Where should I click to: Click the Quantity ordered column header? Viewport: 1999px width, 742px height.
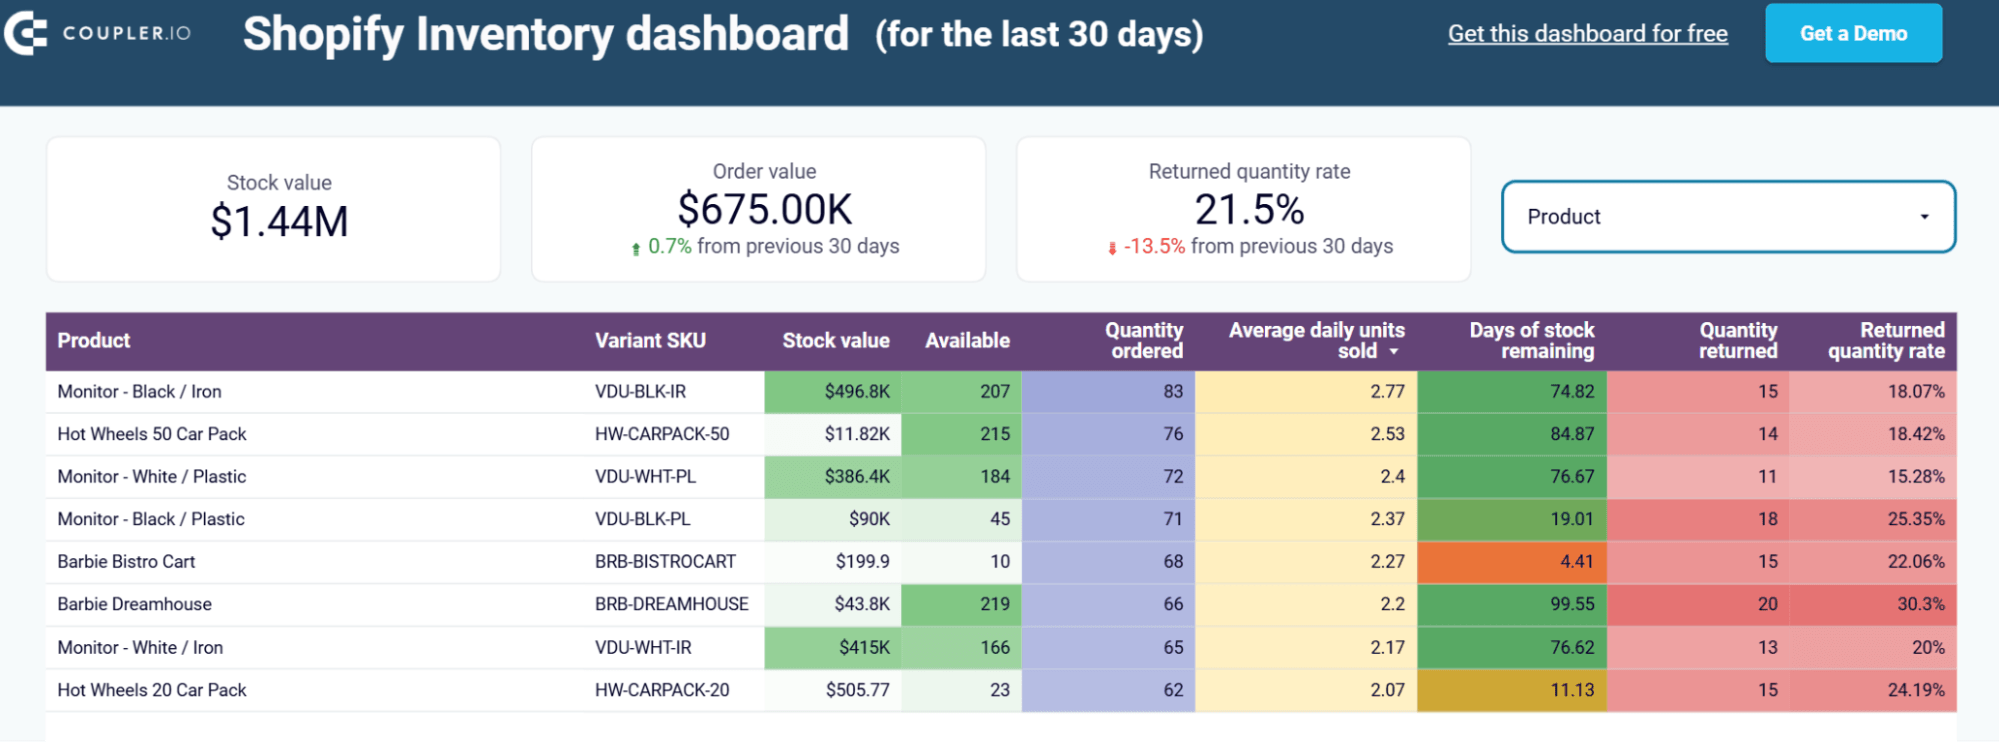point(1144,340)
